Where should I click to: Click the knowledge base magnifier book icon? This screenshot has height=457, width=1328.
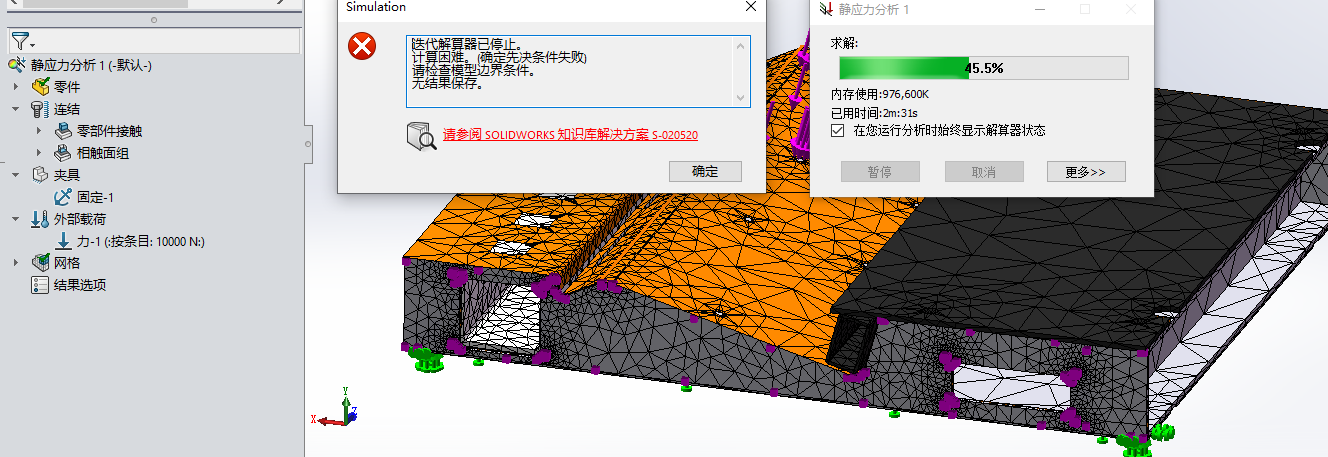(421, 136)
